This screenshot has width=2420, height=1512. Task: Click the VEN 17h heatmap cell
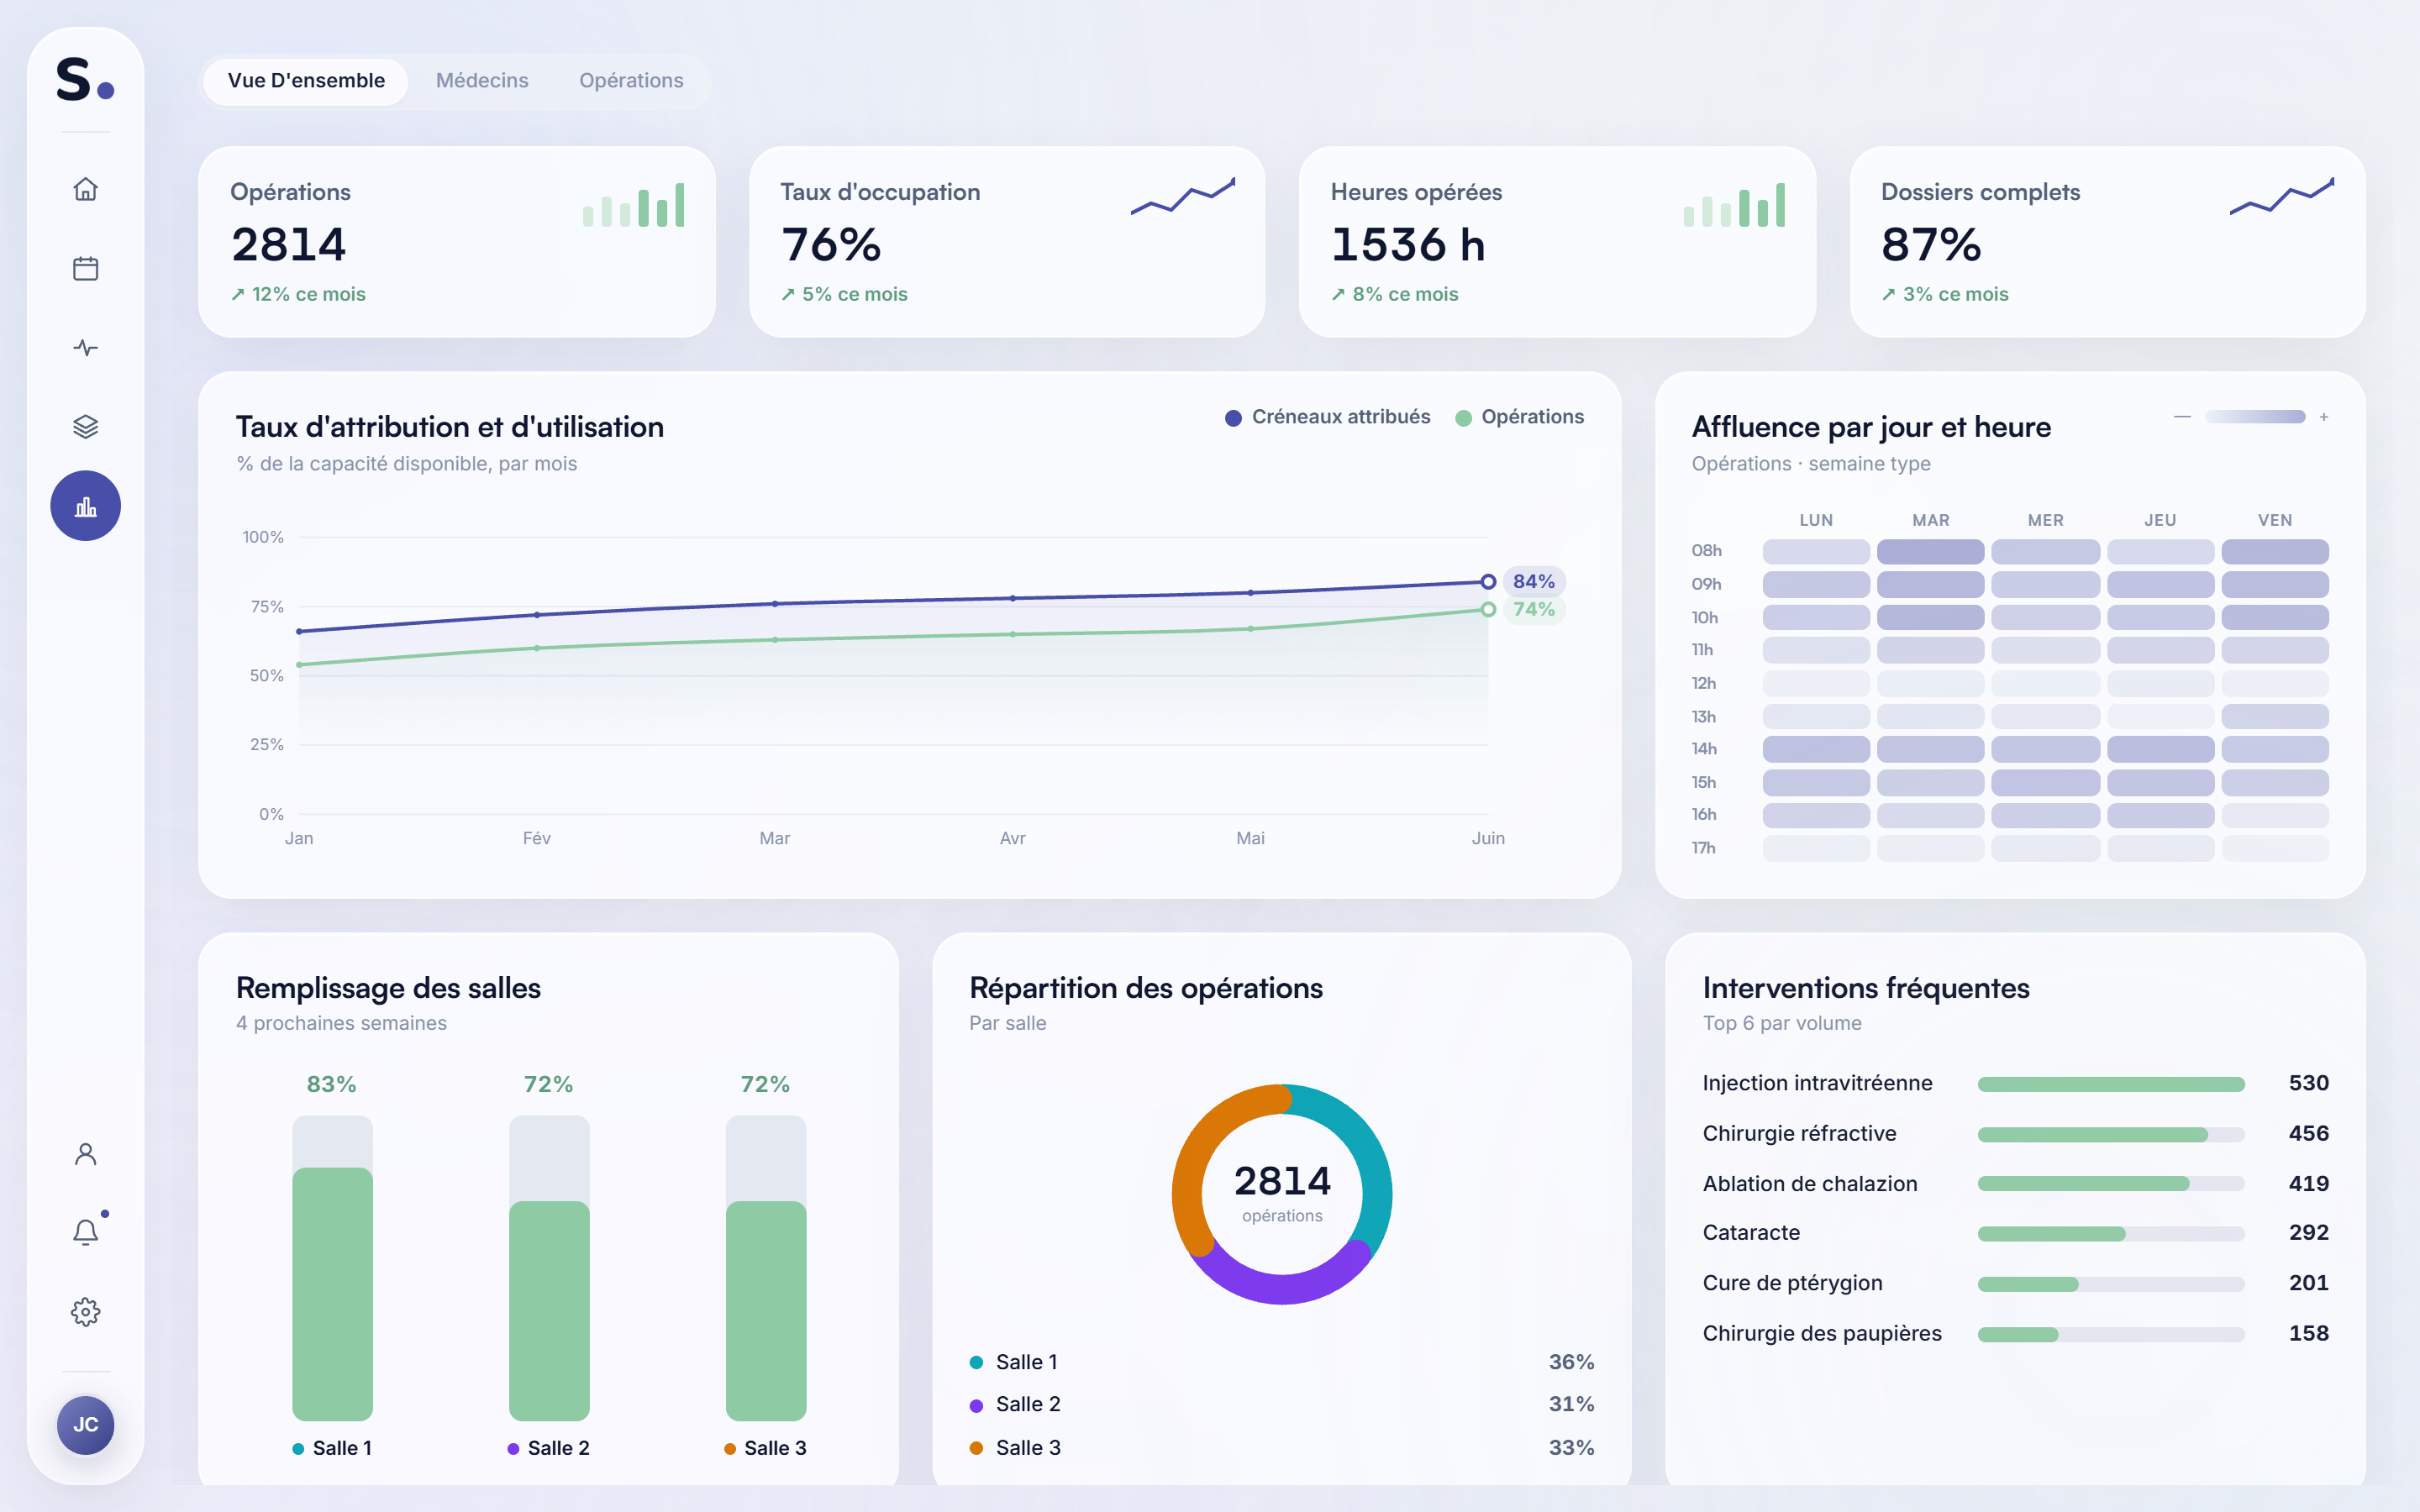point(2275,848)
